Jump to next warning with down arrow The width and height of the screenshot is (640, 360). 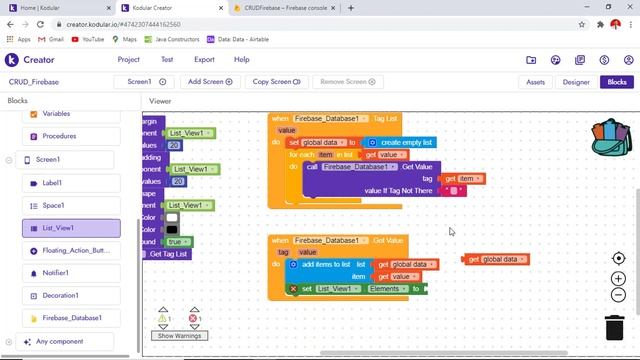[163, 327]
